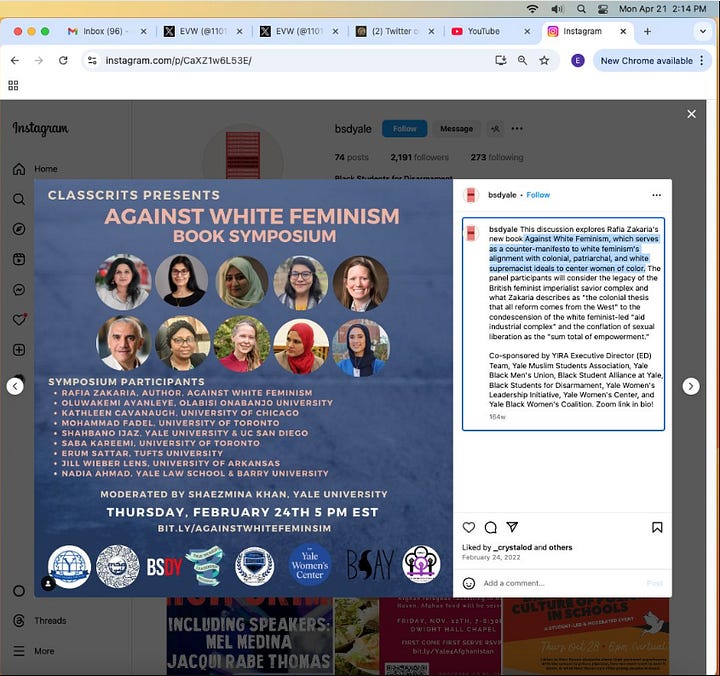This screenshot has width=720, height=676.
Task: Open a new browser tab
Action: [647, 31]
